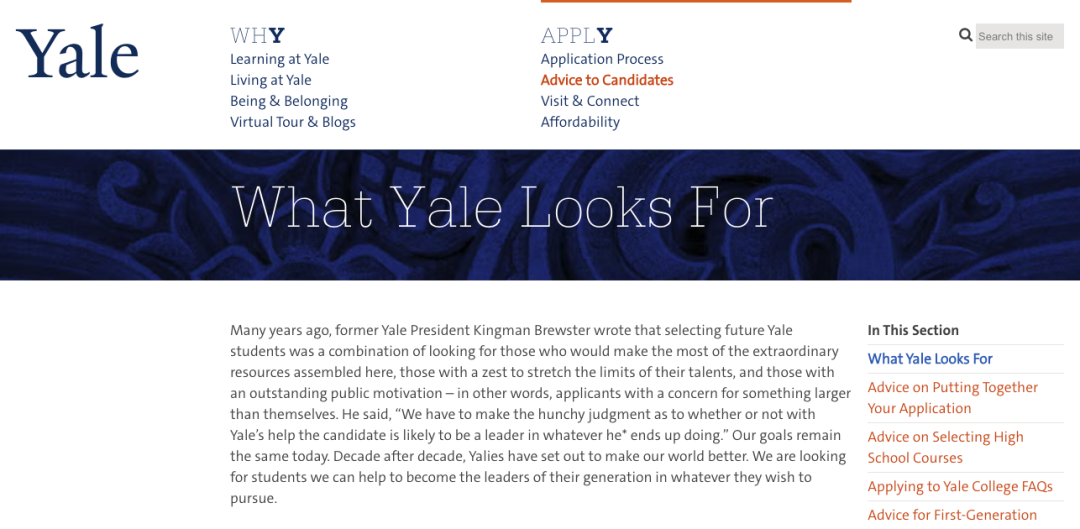Click the What Yale Looks For banner heading
This screenshot has width=1080, height=529.
click(x=503, y=206)
